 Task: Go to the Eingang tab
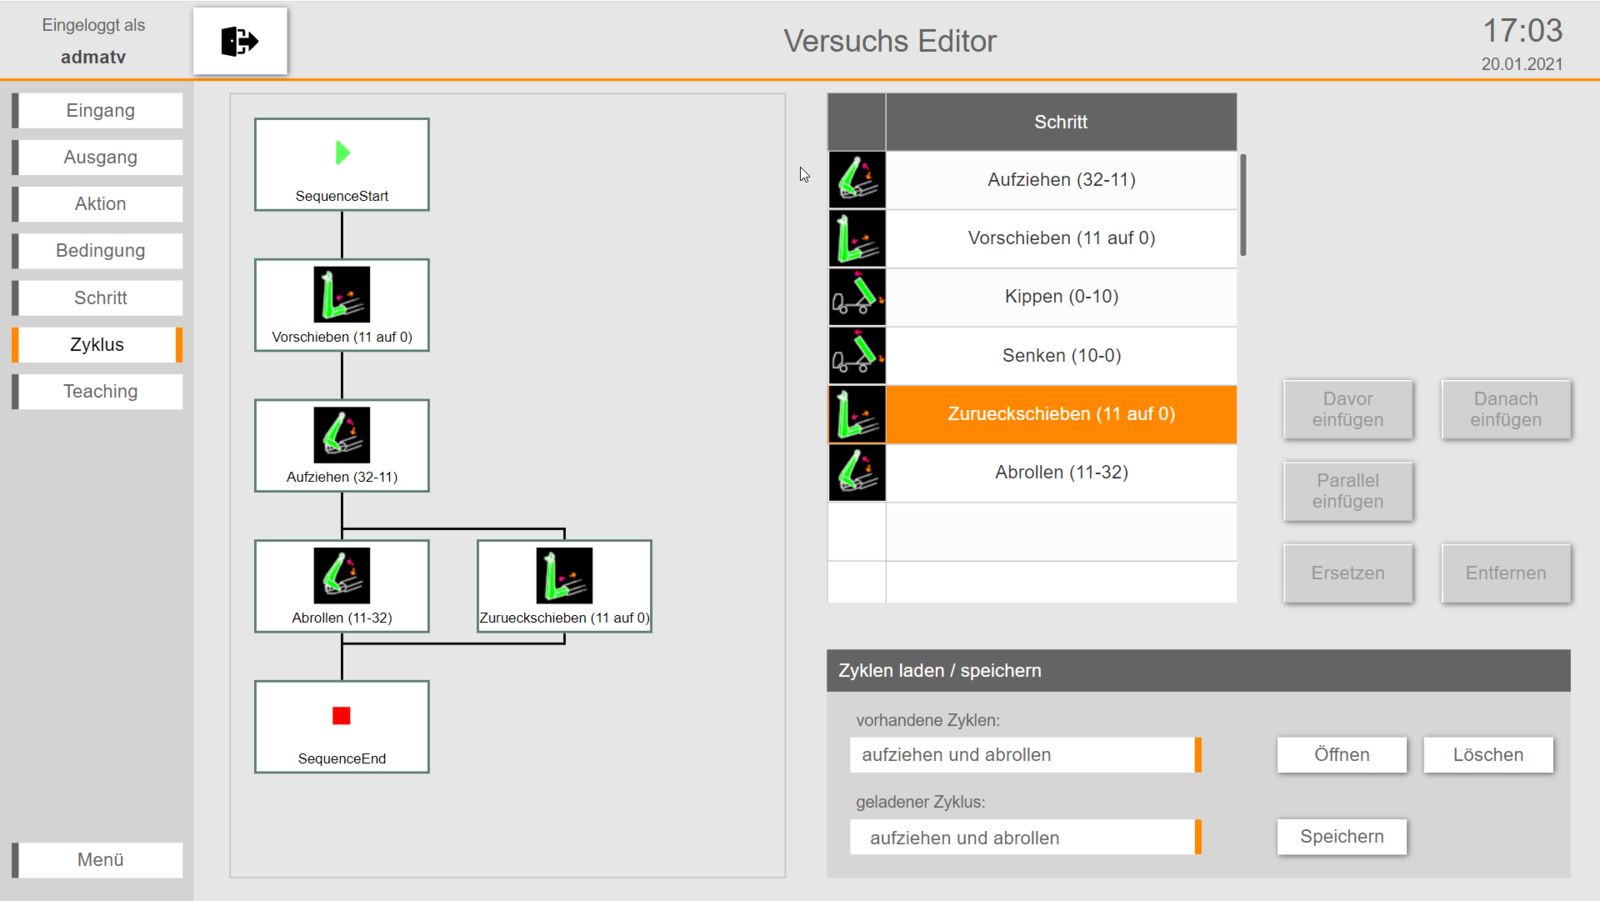(100, 111)
